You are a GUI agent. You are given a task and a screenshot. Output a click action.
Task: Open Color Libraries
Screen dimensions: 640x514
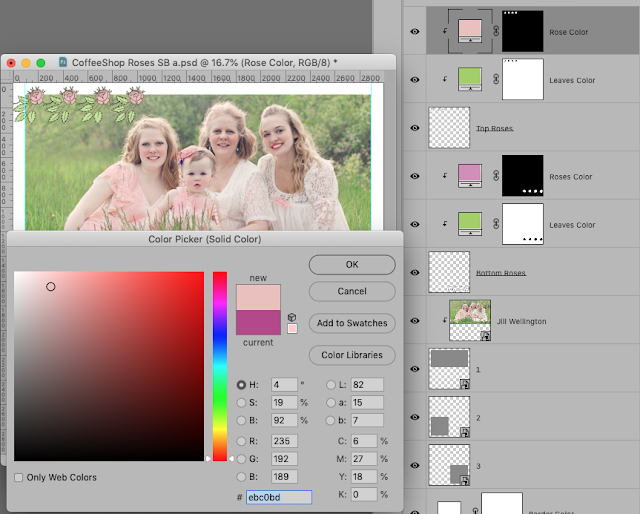352,355
